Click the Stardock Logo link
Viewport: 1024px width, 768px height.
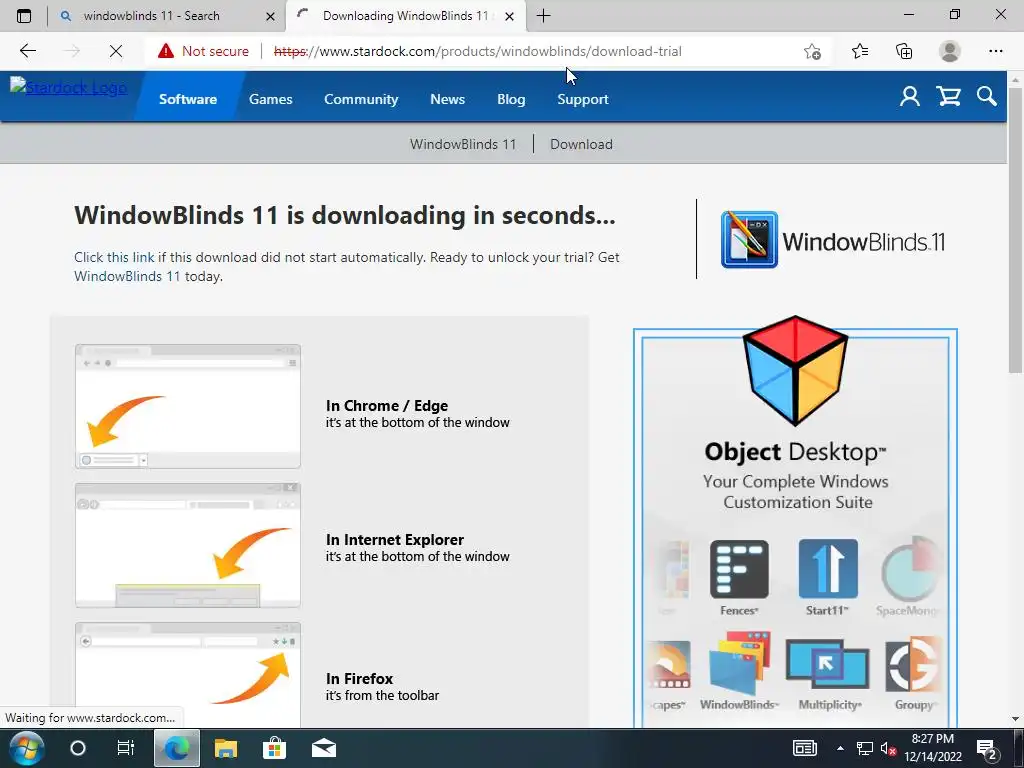coord(69,87)
